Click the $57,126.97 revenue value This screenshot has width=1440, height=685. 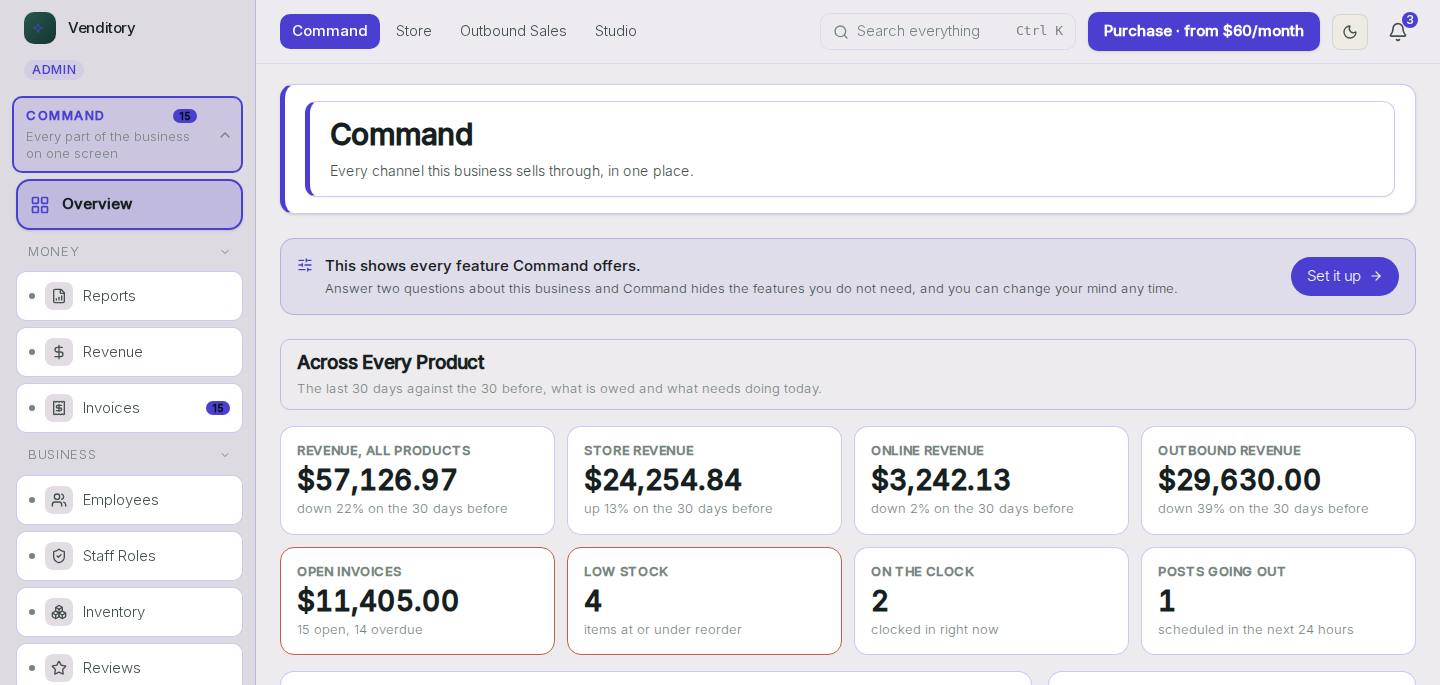click(x=377, y=480)
